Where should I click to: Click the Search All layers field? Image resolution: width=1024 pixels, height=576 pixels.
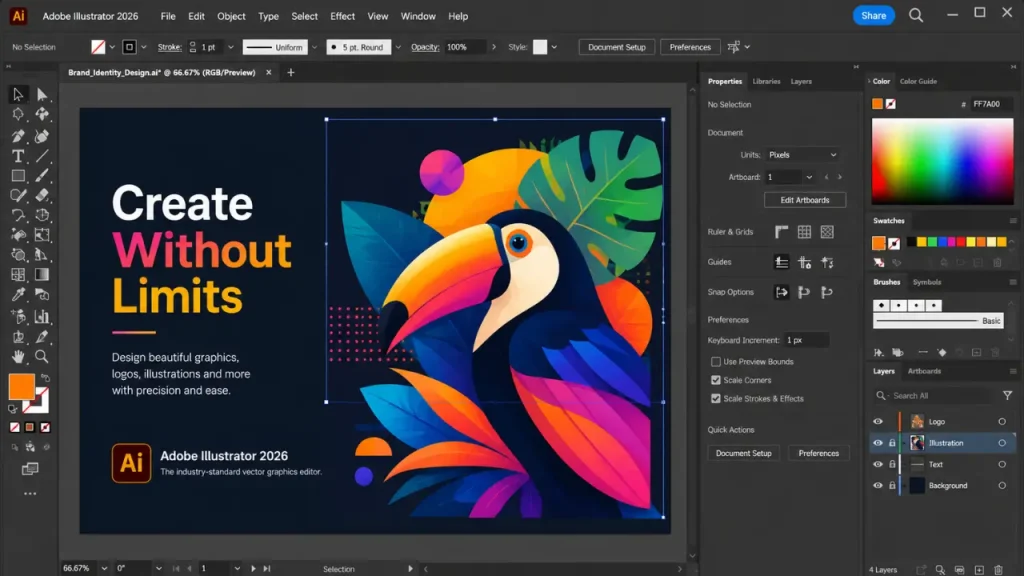pos(934,396)
